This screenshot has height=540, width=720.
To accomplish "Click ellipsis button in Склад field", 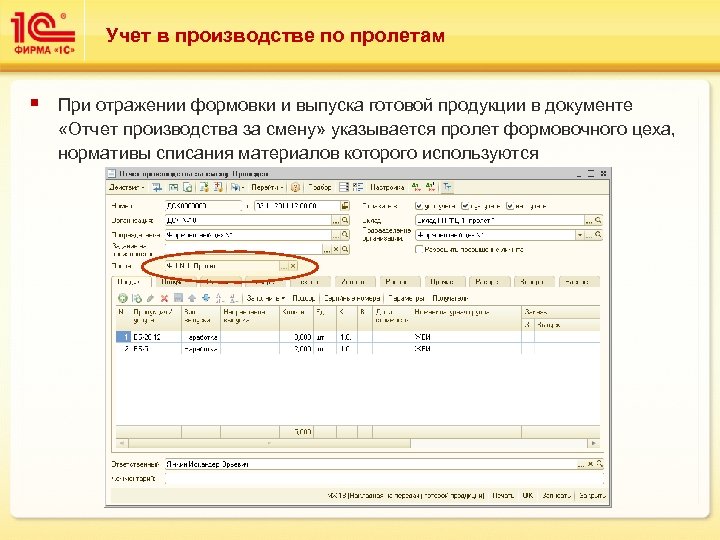I will point(589,220).
